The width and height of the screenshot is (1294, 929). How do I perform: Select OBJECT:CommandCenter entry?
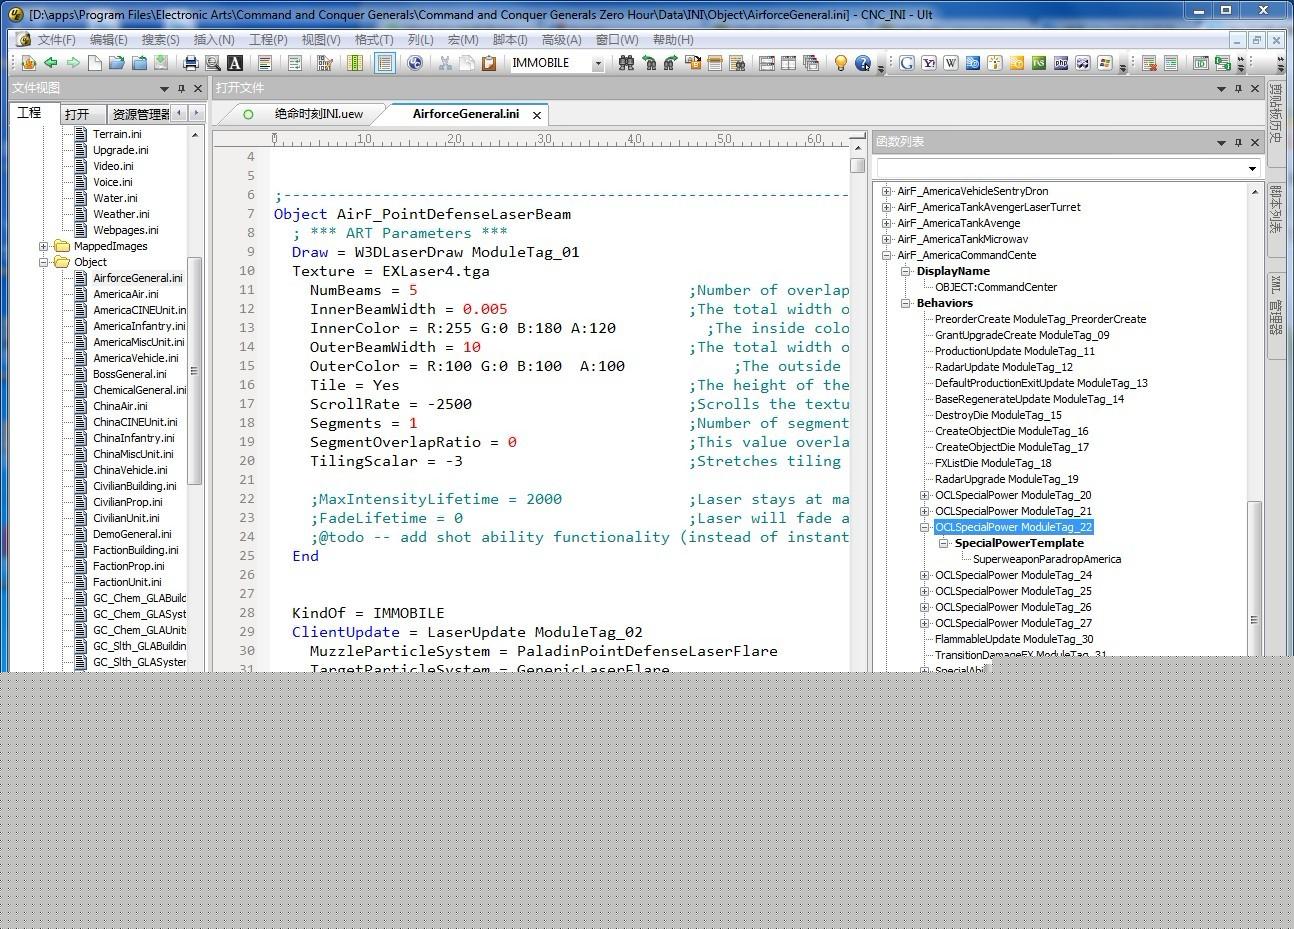(996, 287)
